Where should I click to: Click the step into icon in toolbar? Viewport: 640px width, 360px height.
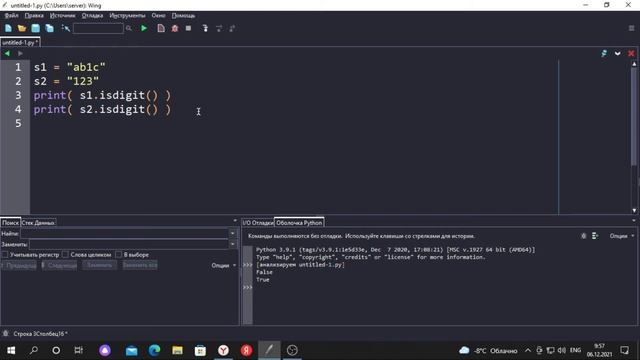point(205,28)
